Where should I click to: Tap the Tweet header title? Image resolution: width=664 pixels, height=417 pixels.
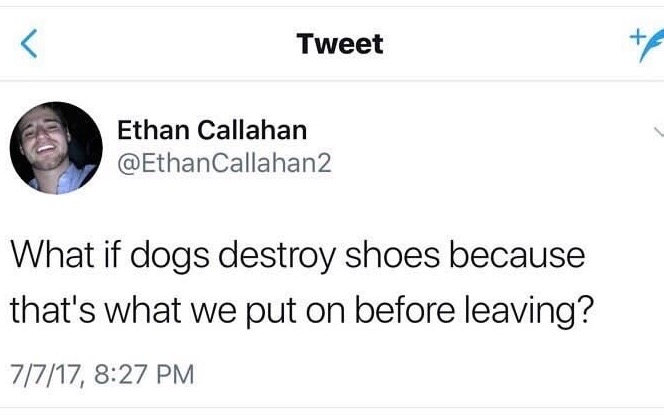(340, 44)
